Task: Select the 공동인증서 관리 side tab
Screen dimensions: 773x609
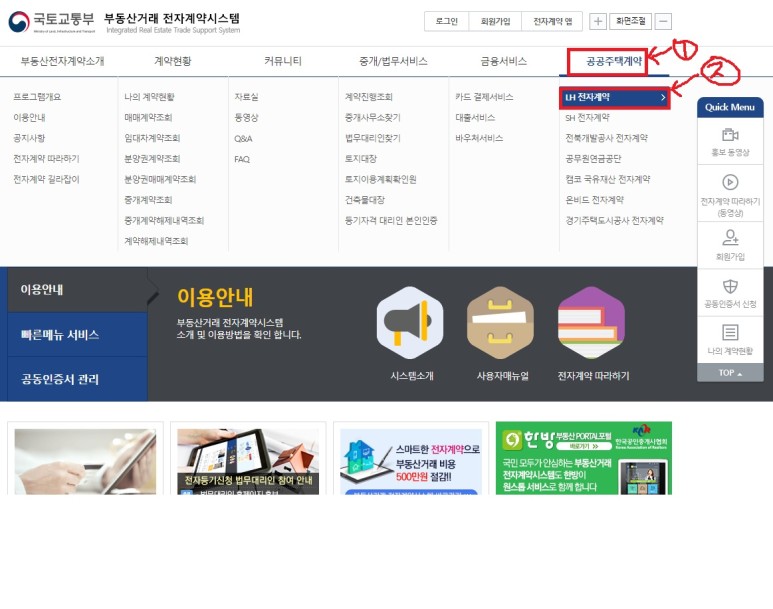Action: coord(78,379)
